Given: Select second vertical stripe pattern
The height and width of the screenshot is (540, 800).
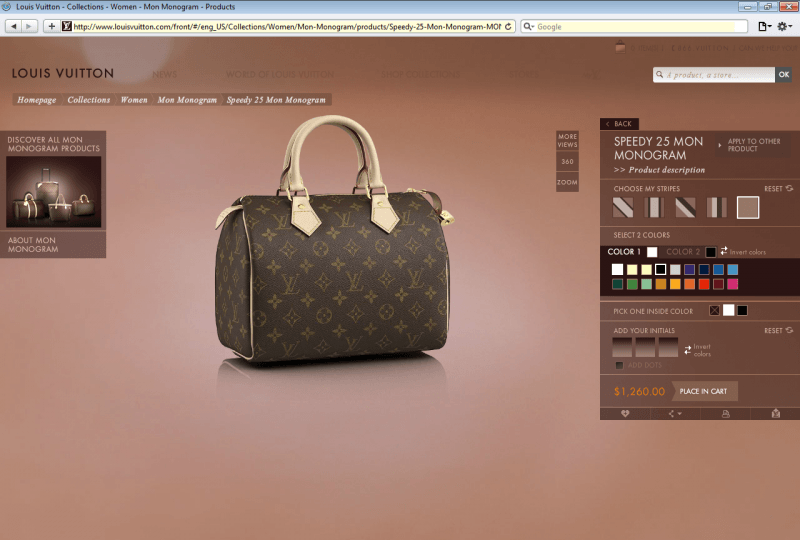Looking at the screenshot, I should [x=654, y=208].
